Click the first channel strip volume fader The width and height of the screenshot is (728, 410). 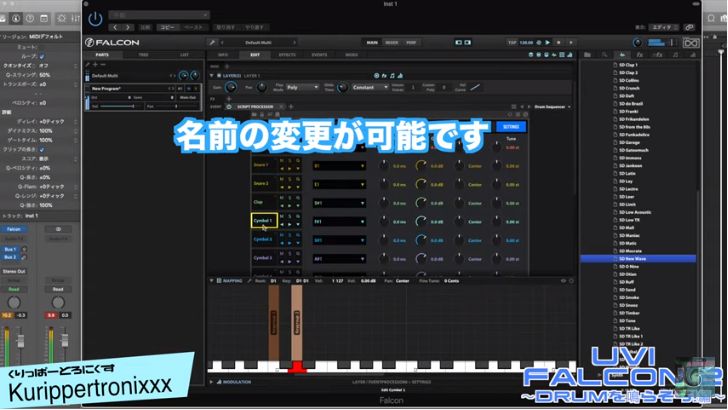20,341
